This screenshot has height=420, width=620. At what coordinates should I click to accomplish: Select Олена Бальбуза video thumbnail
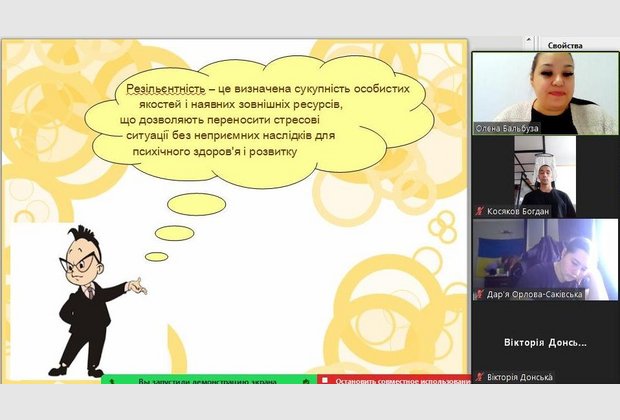tap(545, 93)
